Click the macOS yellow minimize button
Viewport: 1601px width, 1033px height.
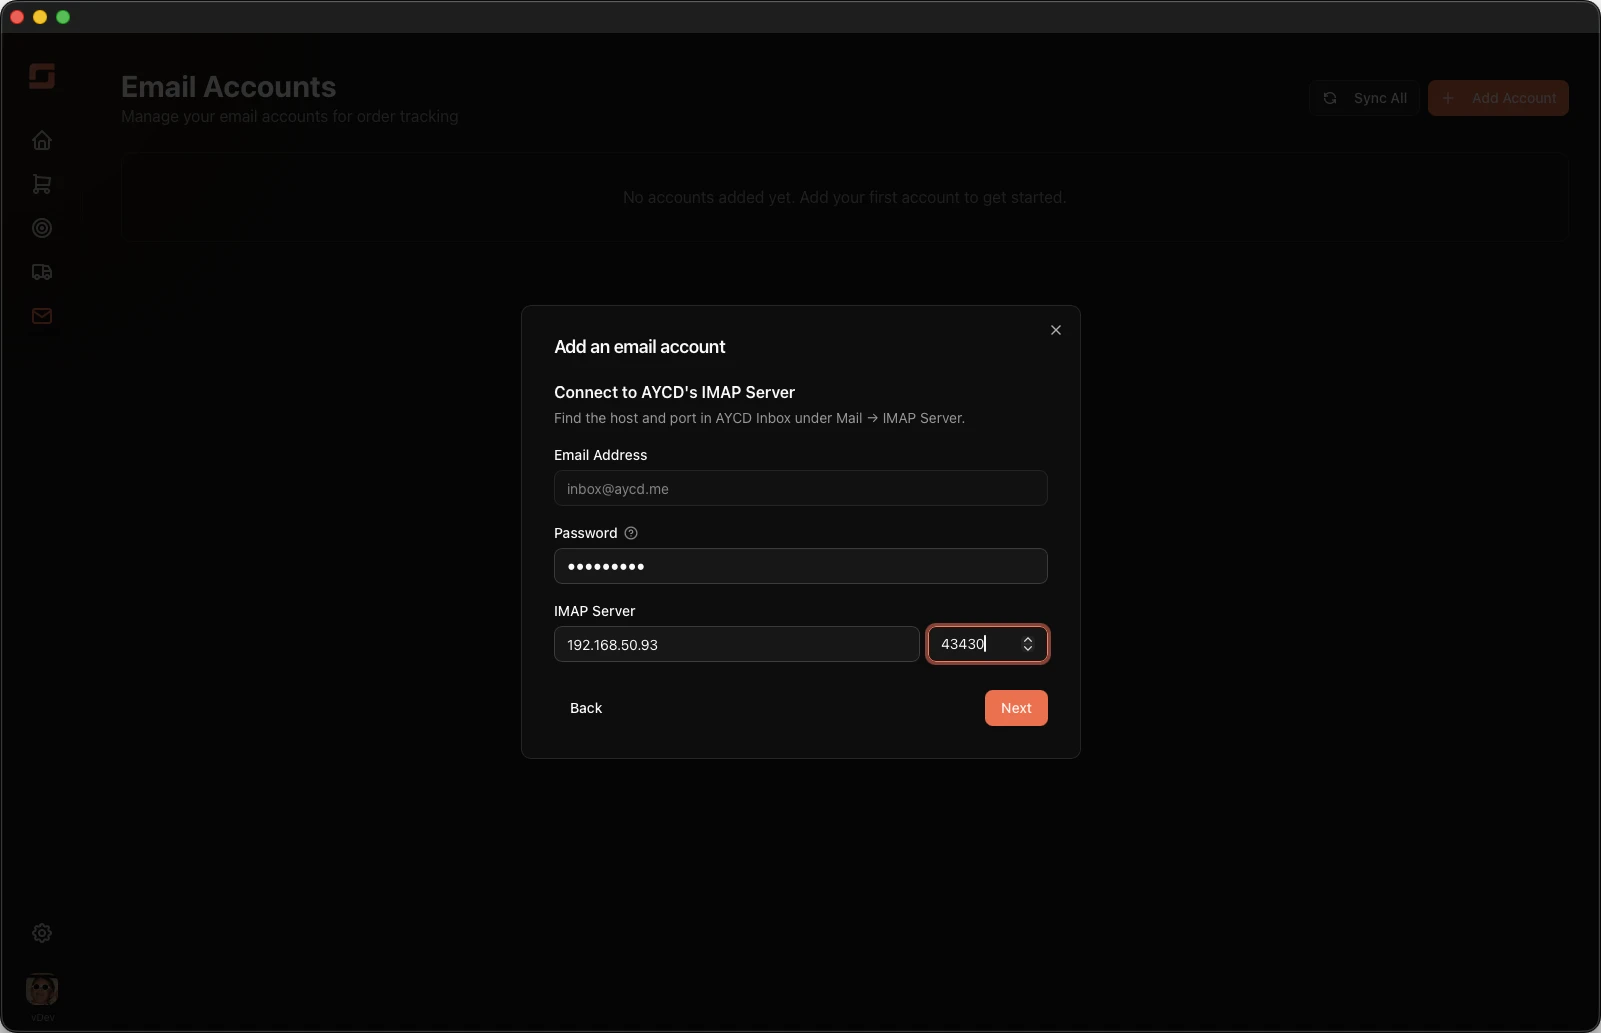(x=40, y=17)
